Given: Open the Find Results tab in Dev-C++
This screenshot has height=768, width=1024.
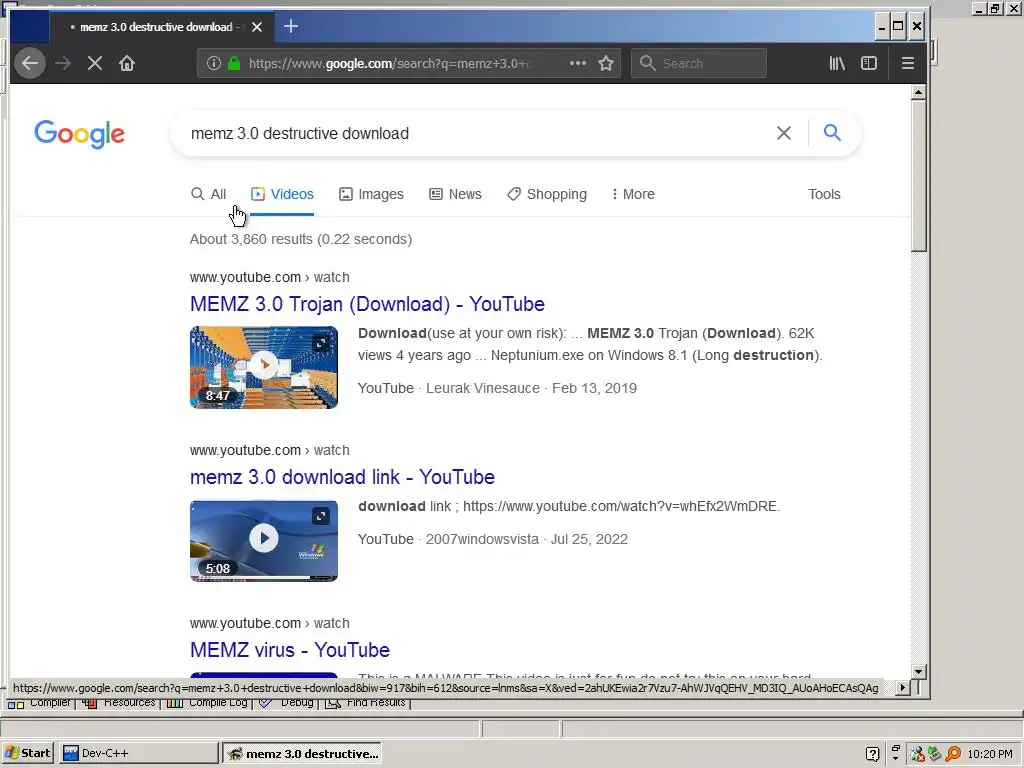Looking at the screenshot, I should pyautogui.click(x=366, y=703).
